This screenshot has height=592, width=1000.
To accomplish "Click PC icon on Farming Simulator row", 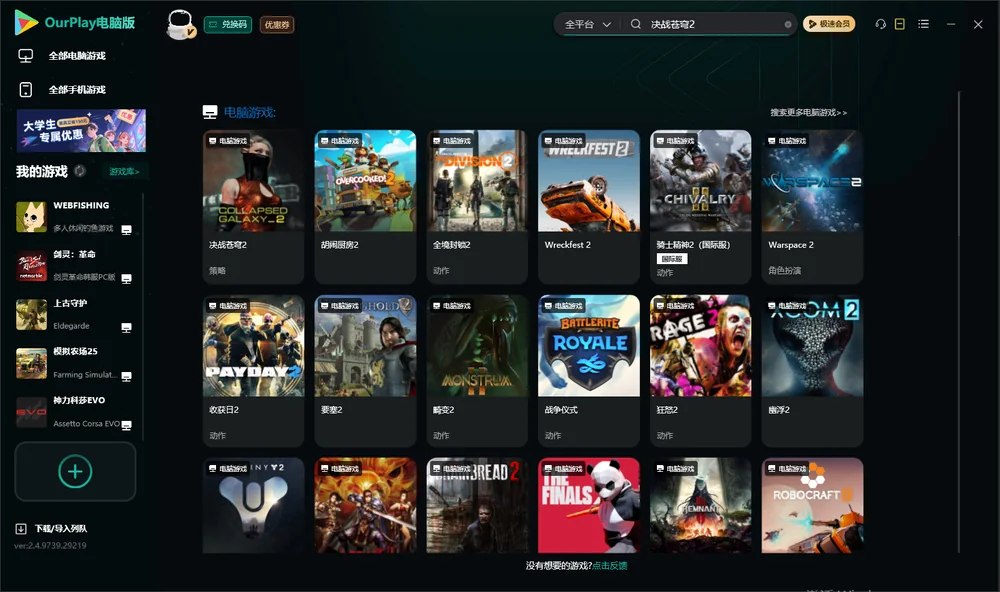I will pyautogui.click(x=126, y=376).
